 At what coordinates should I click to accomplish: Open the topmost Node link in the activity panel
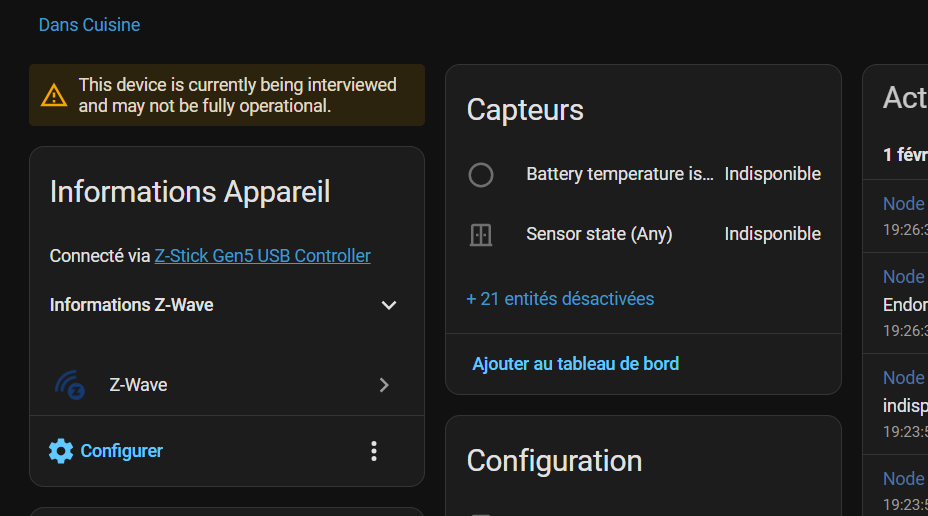(x=903, y=204)
